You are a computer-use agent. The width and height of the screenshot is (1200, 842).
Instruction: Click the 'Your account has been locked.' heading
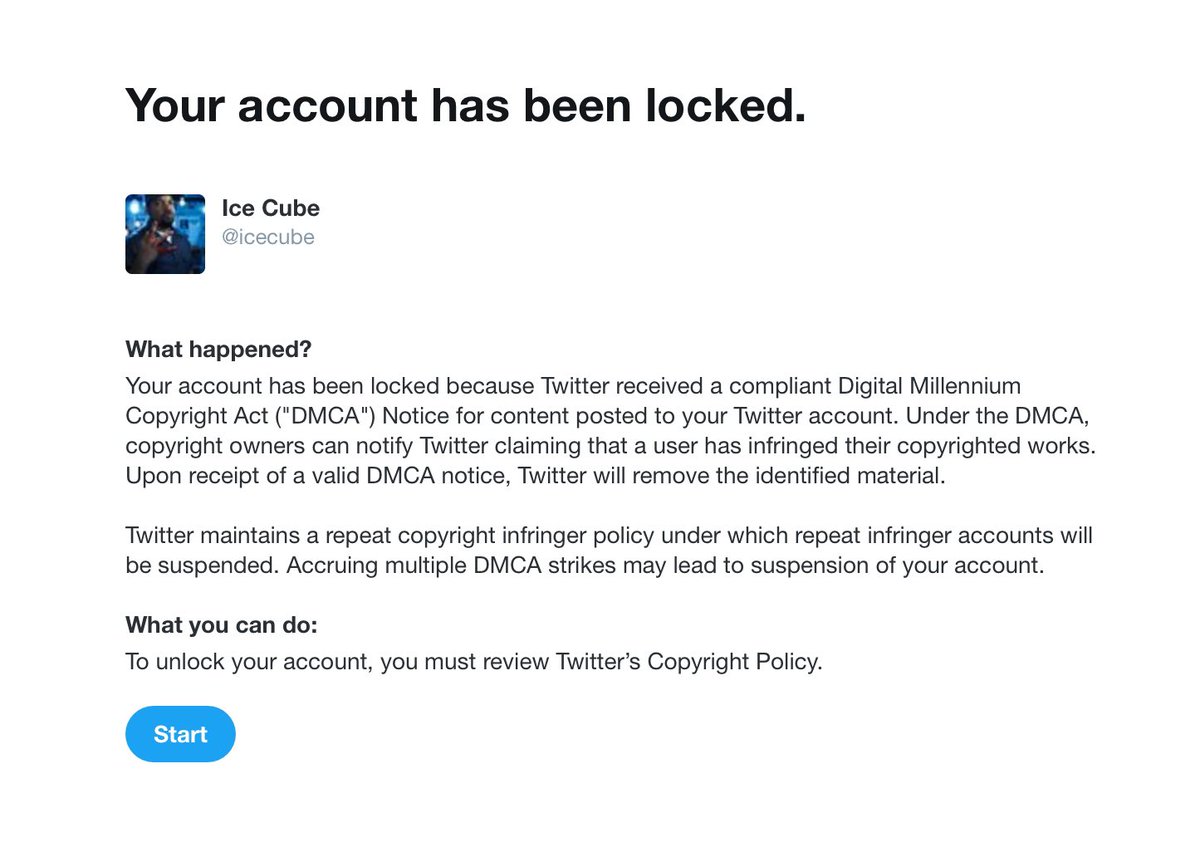click(x=465, y=105)
